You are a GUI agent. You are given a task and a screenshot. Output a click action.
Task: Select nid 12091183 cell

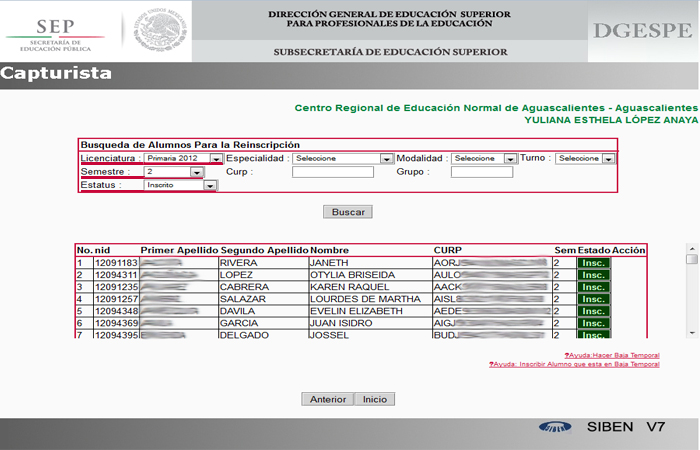tap(116, 263)
